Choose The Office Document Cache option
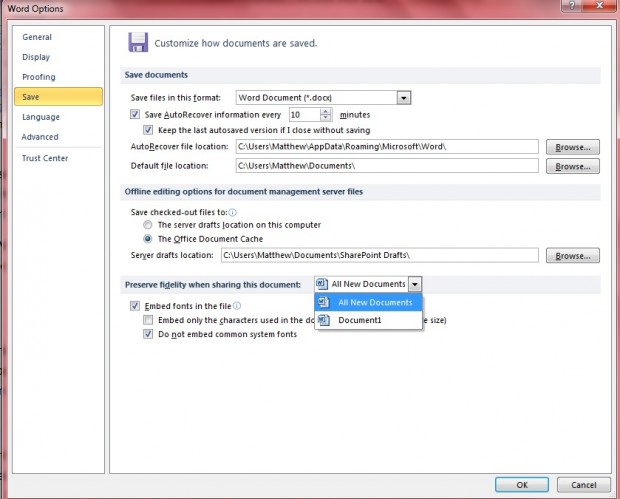Viewport: 620px width, 499px height. click(x=149, y=239)
